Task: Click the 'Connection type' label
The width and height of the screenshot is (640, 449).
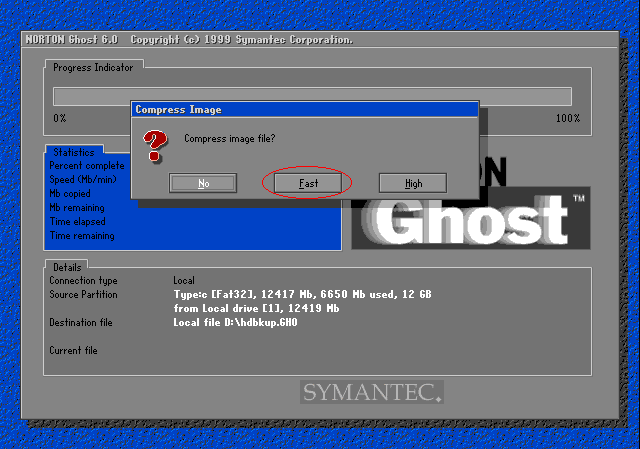Action: (x=83, y=280)
